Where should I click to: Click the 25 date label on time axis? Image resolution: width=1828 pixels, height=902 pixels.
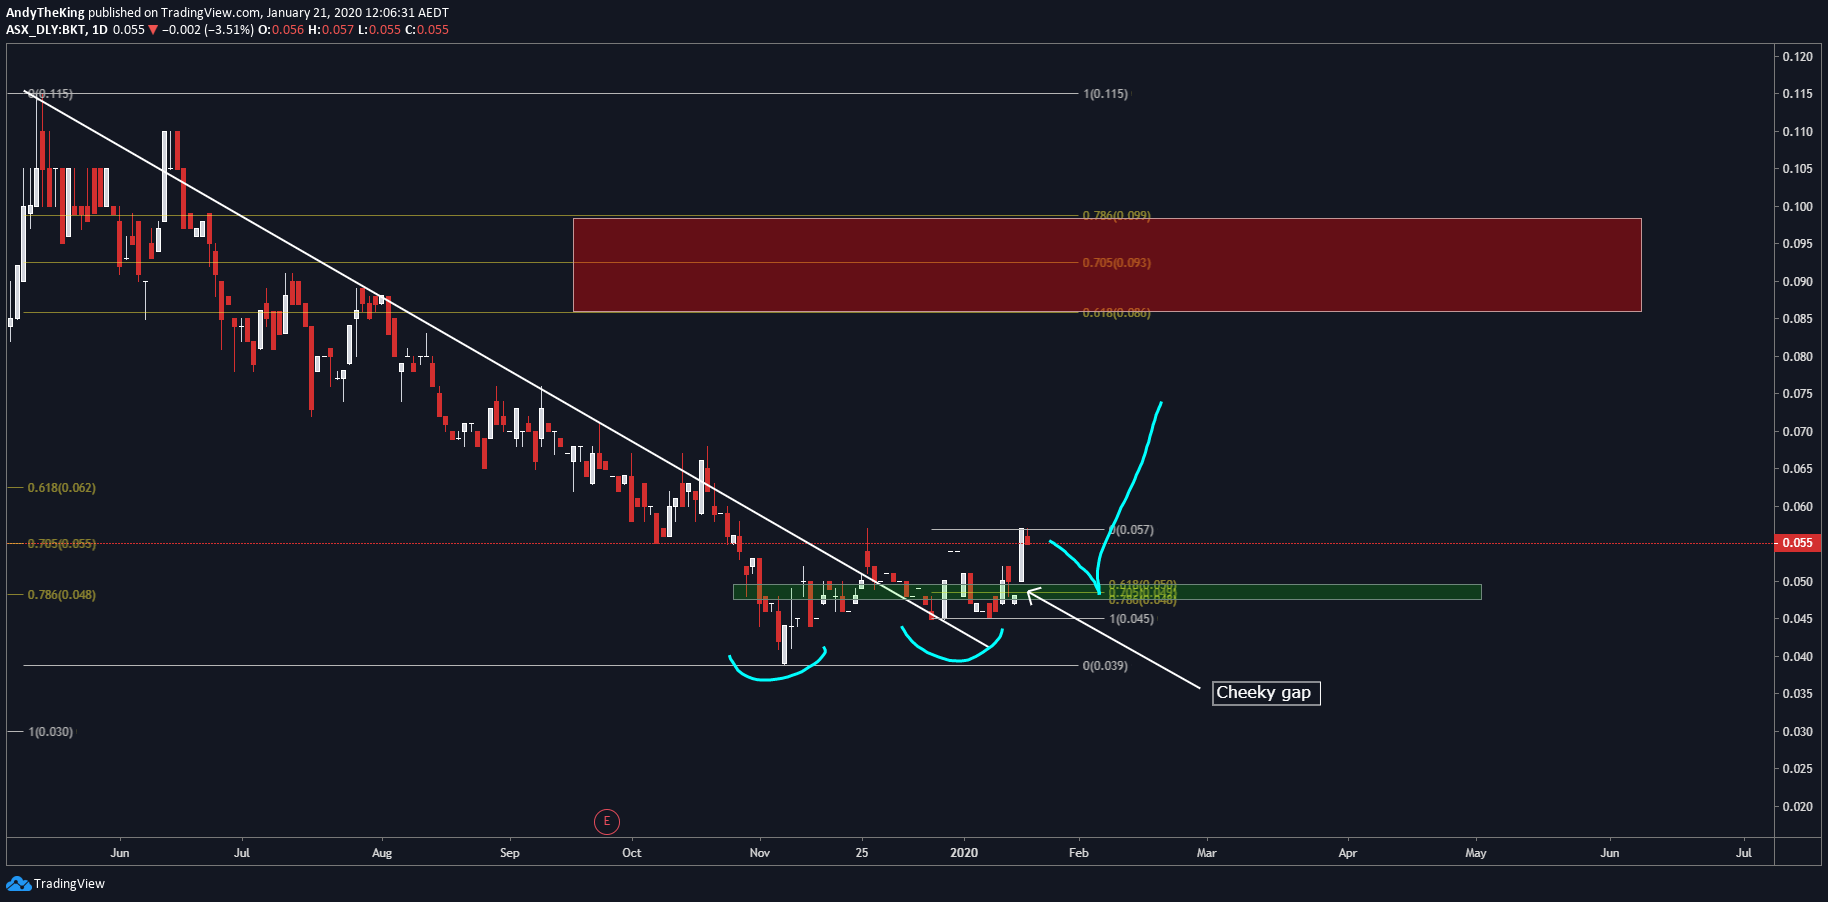click(x=862, y=853)
